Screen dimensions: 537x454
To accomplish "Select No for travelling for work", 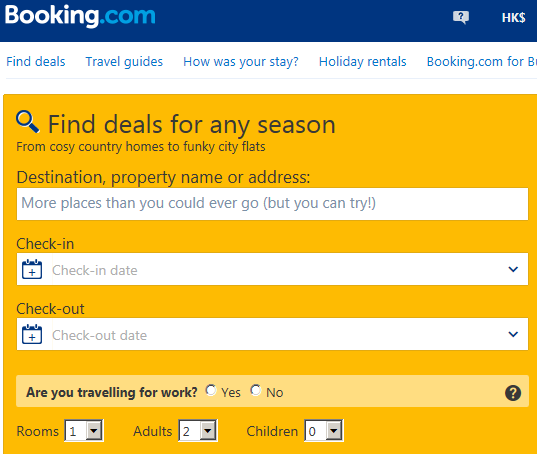I will click(x=256, y=390).
